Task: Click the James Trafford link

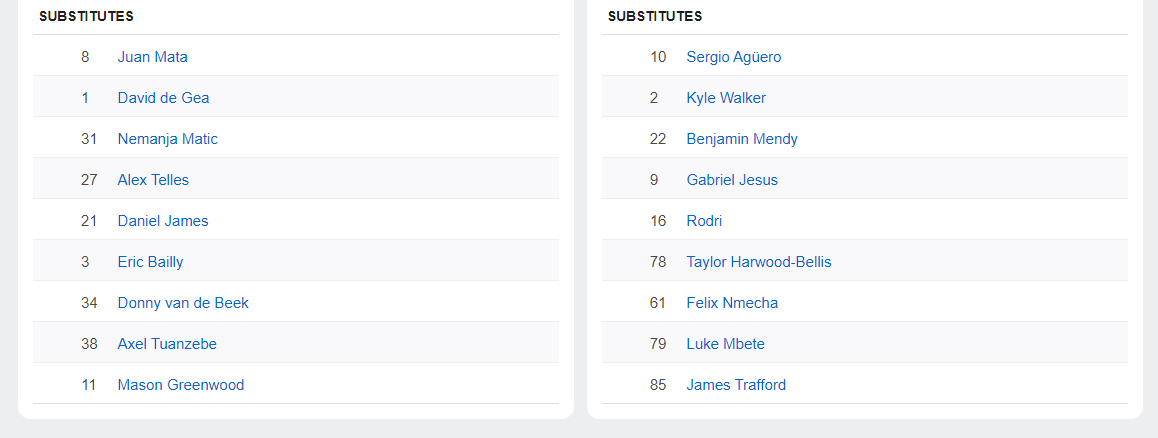Action: 736,385
